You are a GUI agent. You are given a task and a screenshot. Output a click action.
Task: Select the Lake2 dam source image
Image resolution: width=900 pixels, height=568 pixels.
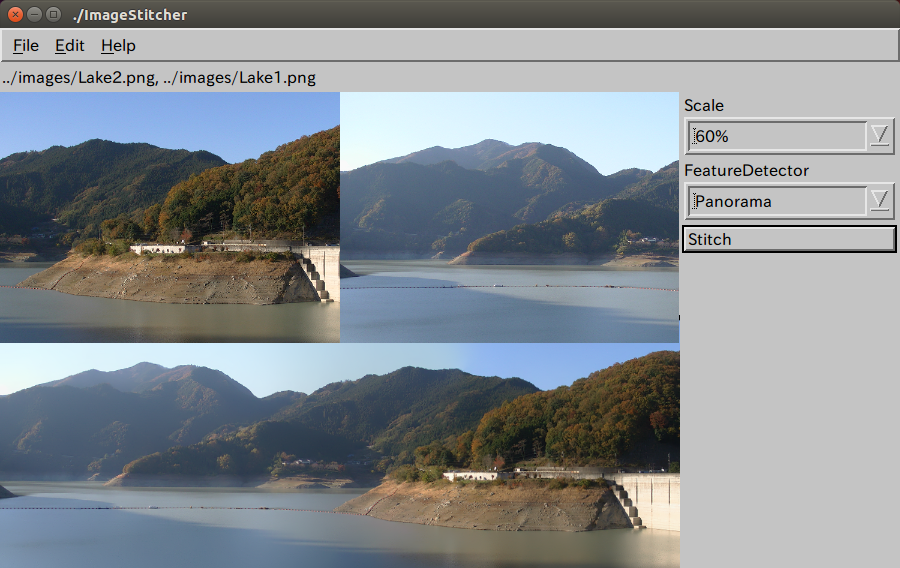tap(170, 217)
